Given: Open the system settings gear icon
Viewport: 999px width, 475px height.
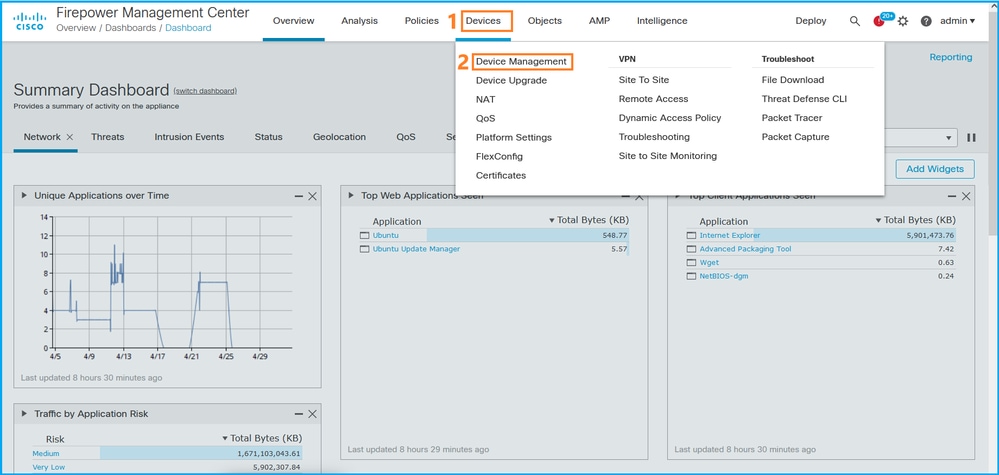Looking at the screenshot, I should coord(903,21).
